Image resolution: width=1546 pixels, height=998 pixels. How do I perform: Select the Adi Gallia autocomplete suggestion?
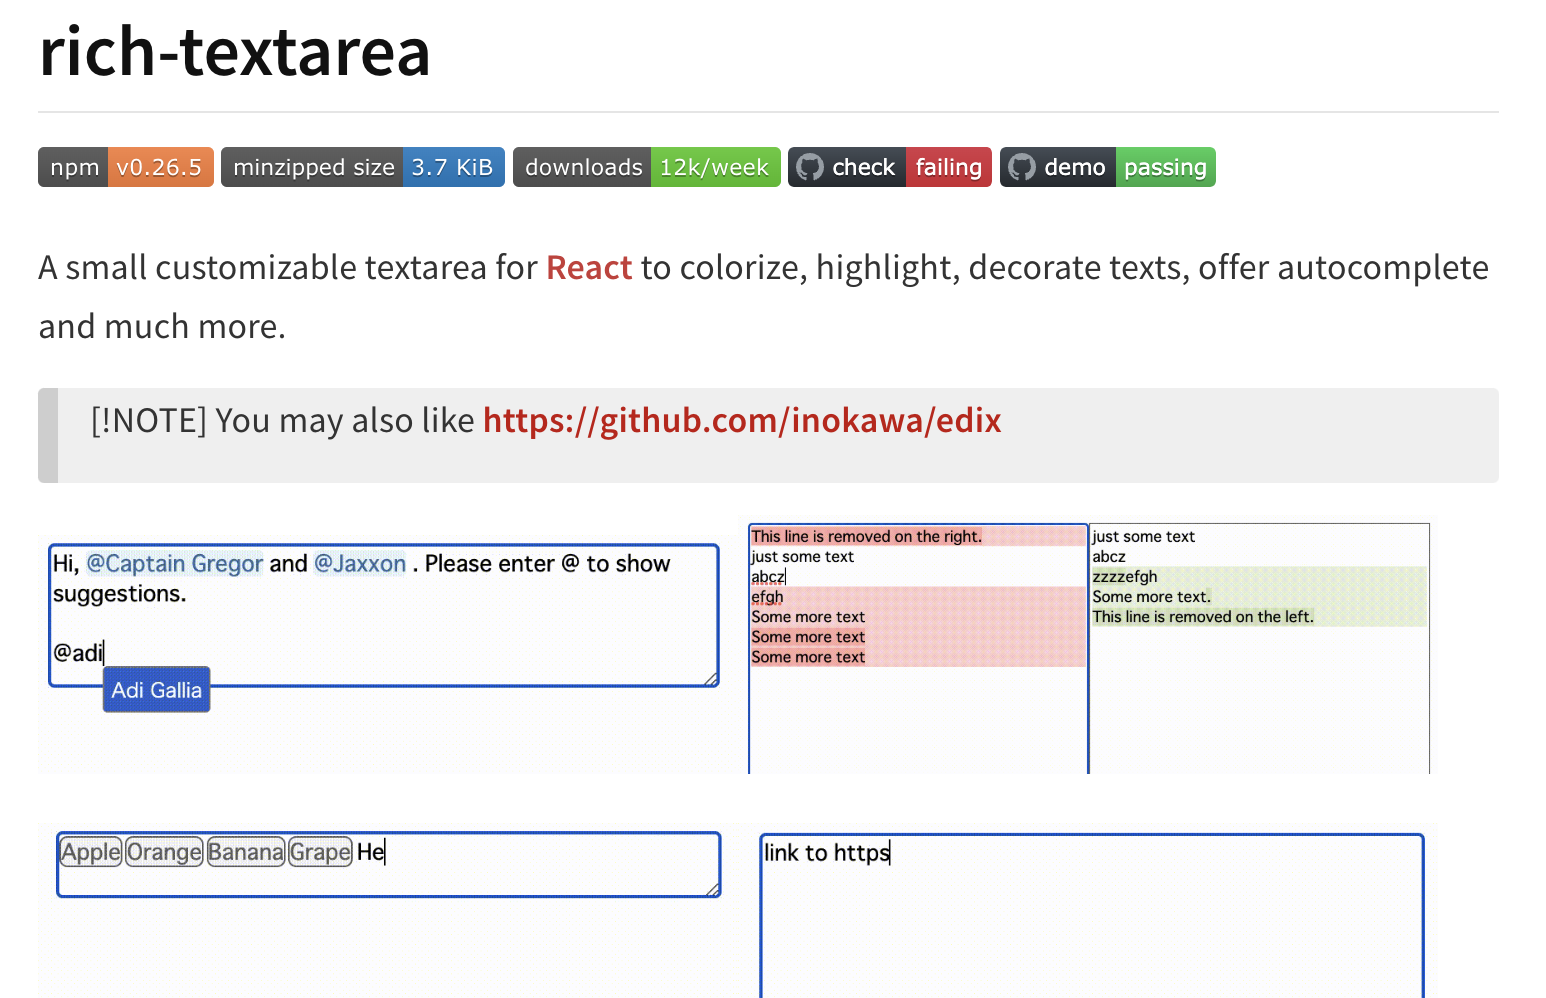point(157,690)
